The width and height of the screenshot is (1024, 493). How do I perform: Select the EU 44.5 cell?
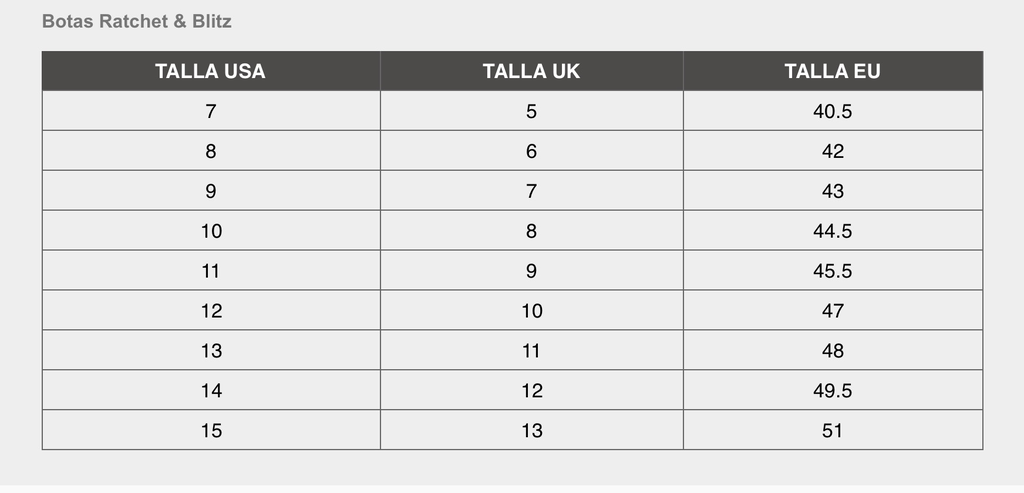click(x=833, y=231)
